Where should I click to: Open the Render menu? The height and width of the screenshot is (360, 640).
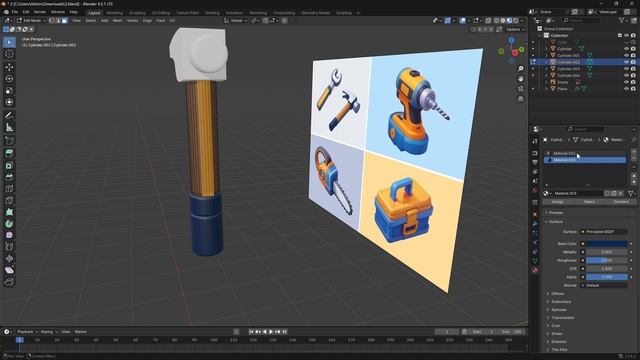click(40, 12)
